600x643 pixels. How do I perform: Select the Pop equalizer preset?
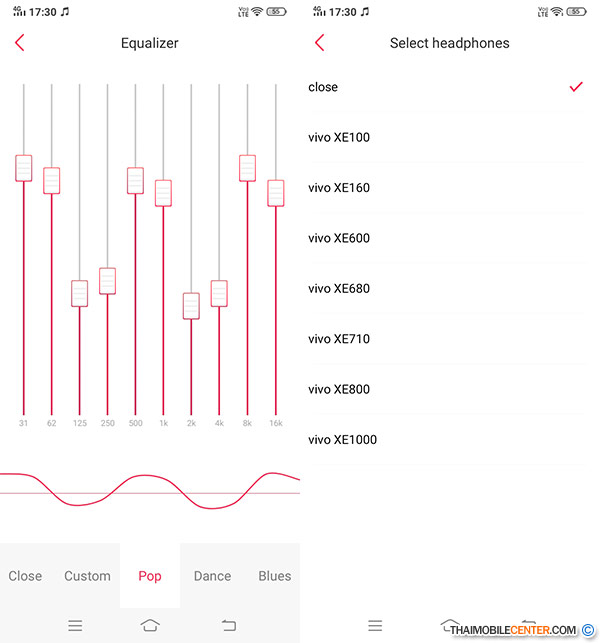point(150,576)
